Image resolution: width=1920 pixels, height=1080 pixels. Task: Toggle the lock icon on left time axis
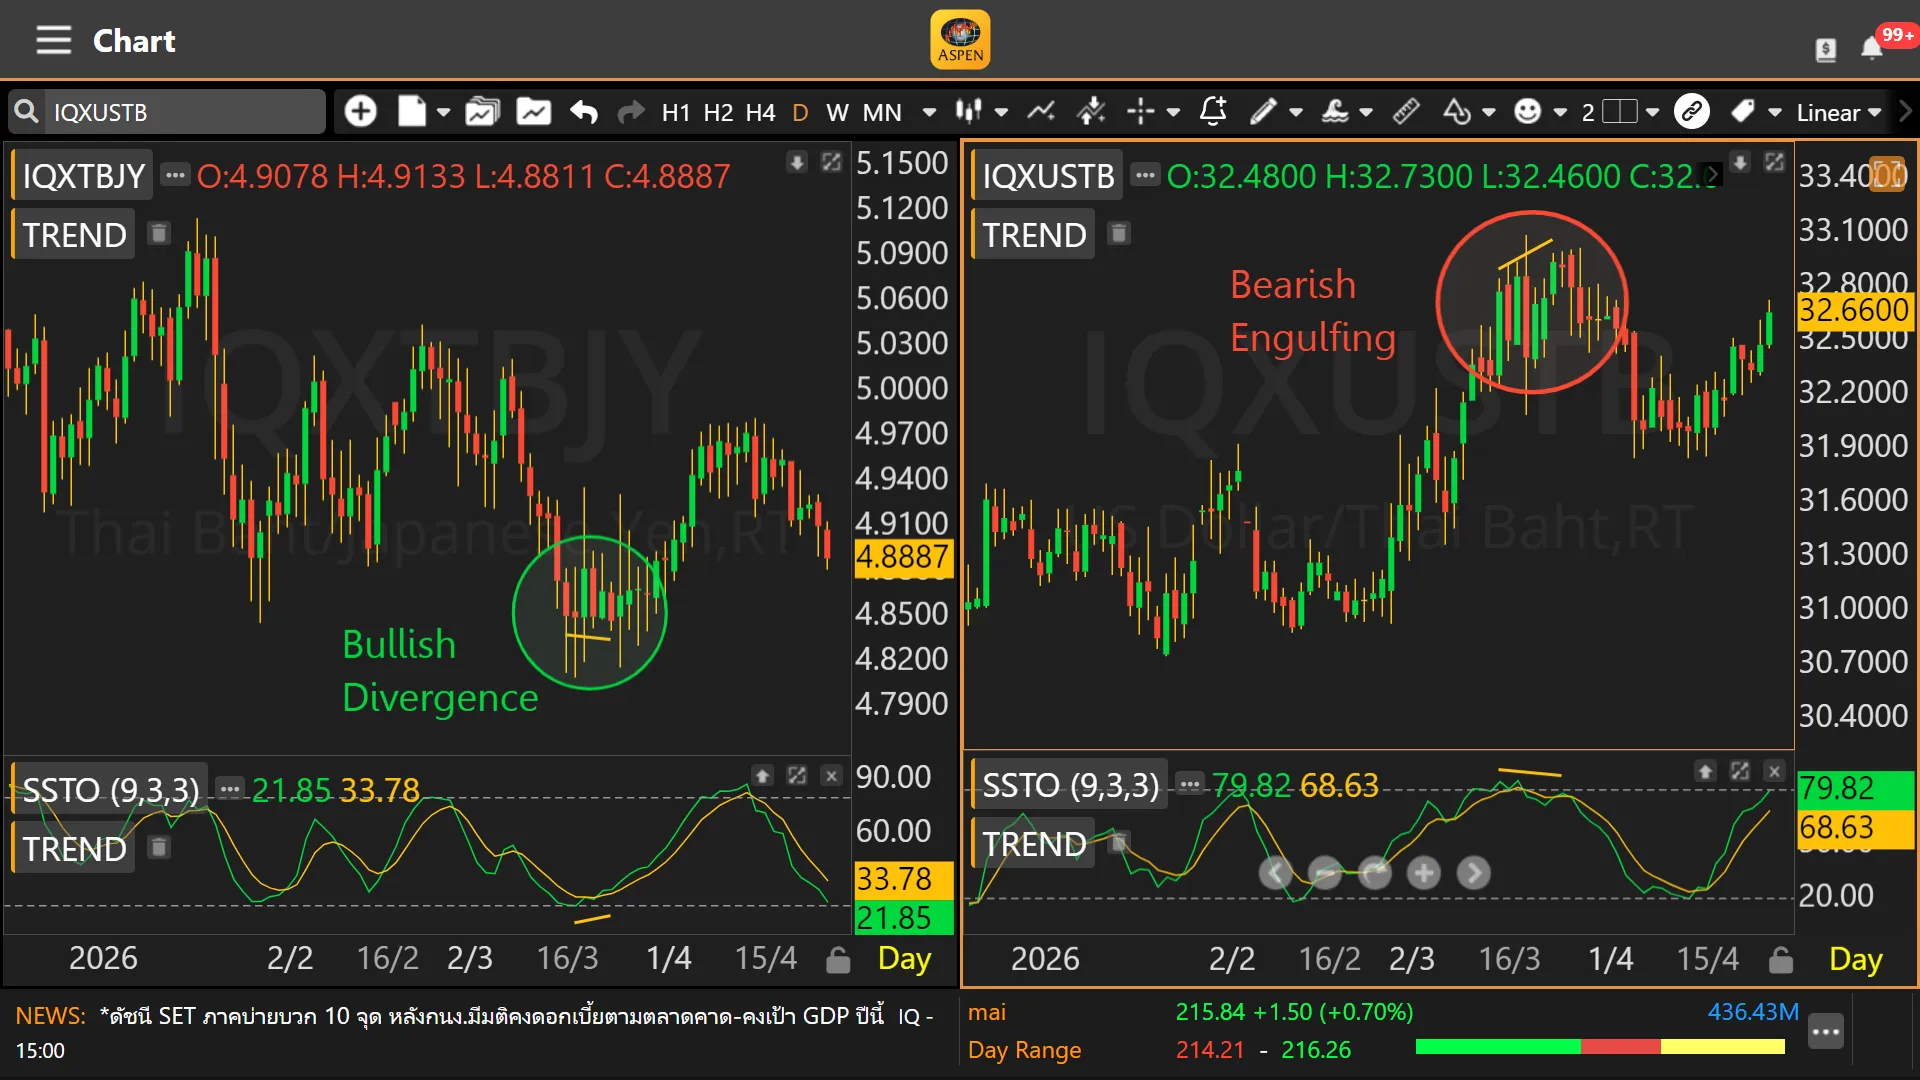point(838,960)
